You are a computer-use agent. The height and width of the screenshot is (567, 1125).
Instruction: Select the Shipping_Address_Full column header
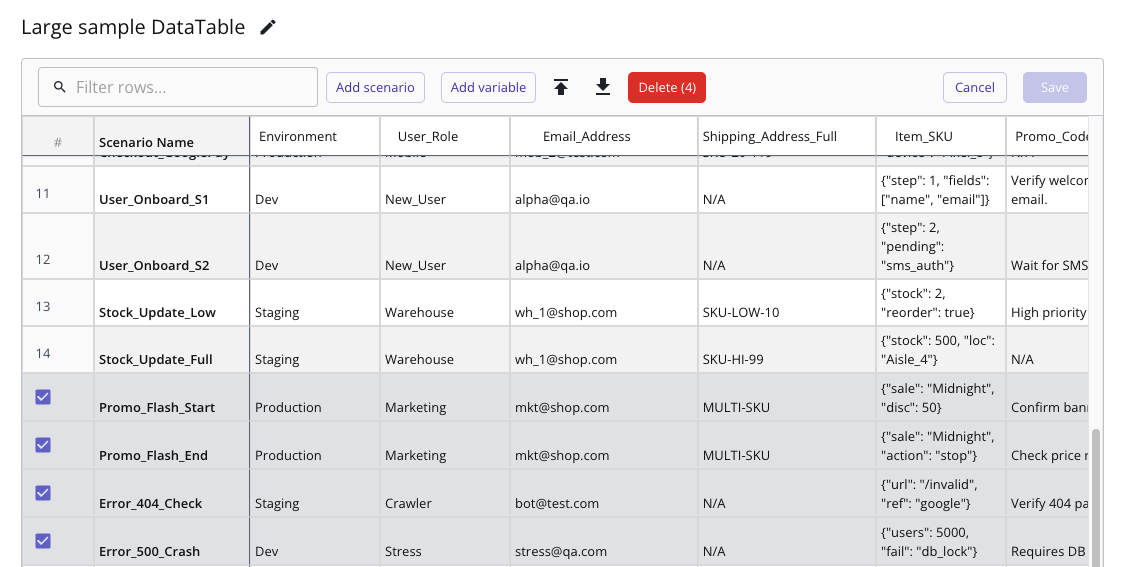[769, 137]
